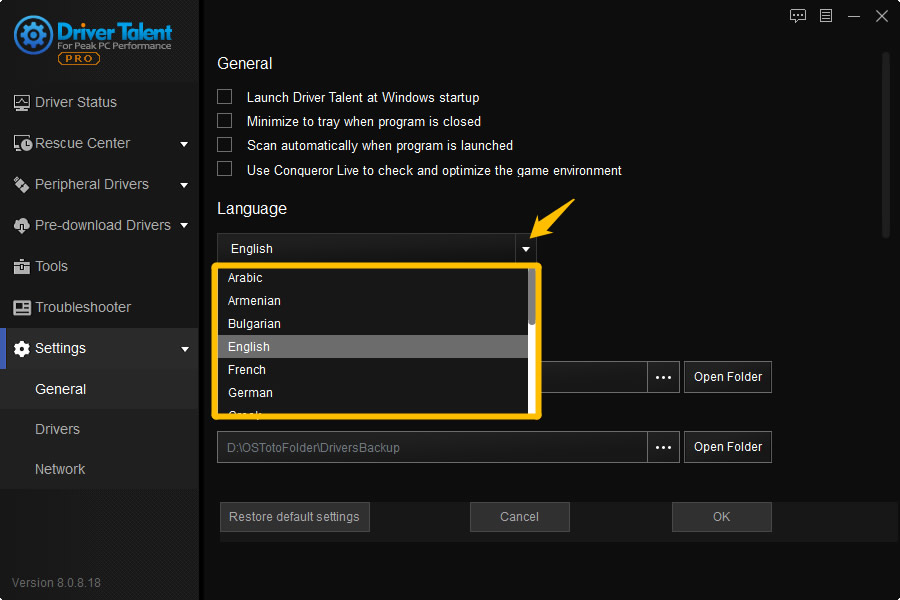The width and height of the screenshot is (900, 600).
Task: Click the D:\OSTotoFolder\DriversBackup path field
Action: tap(432, 447)
